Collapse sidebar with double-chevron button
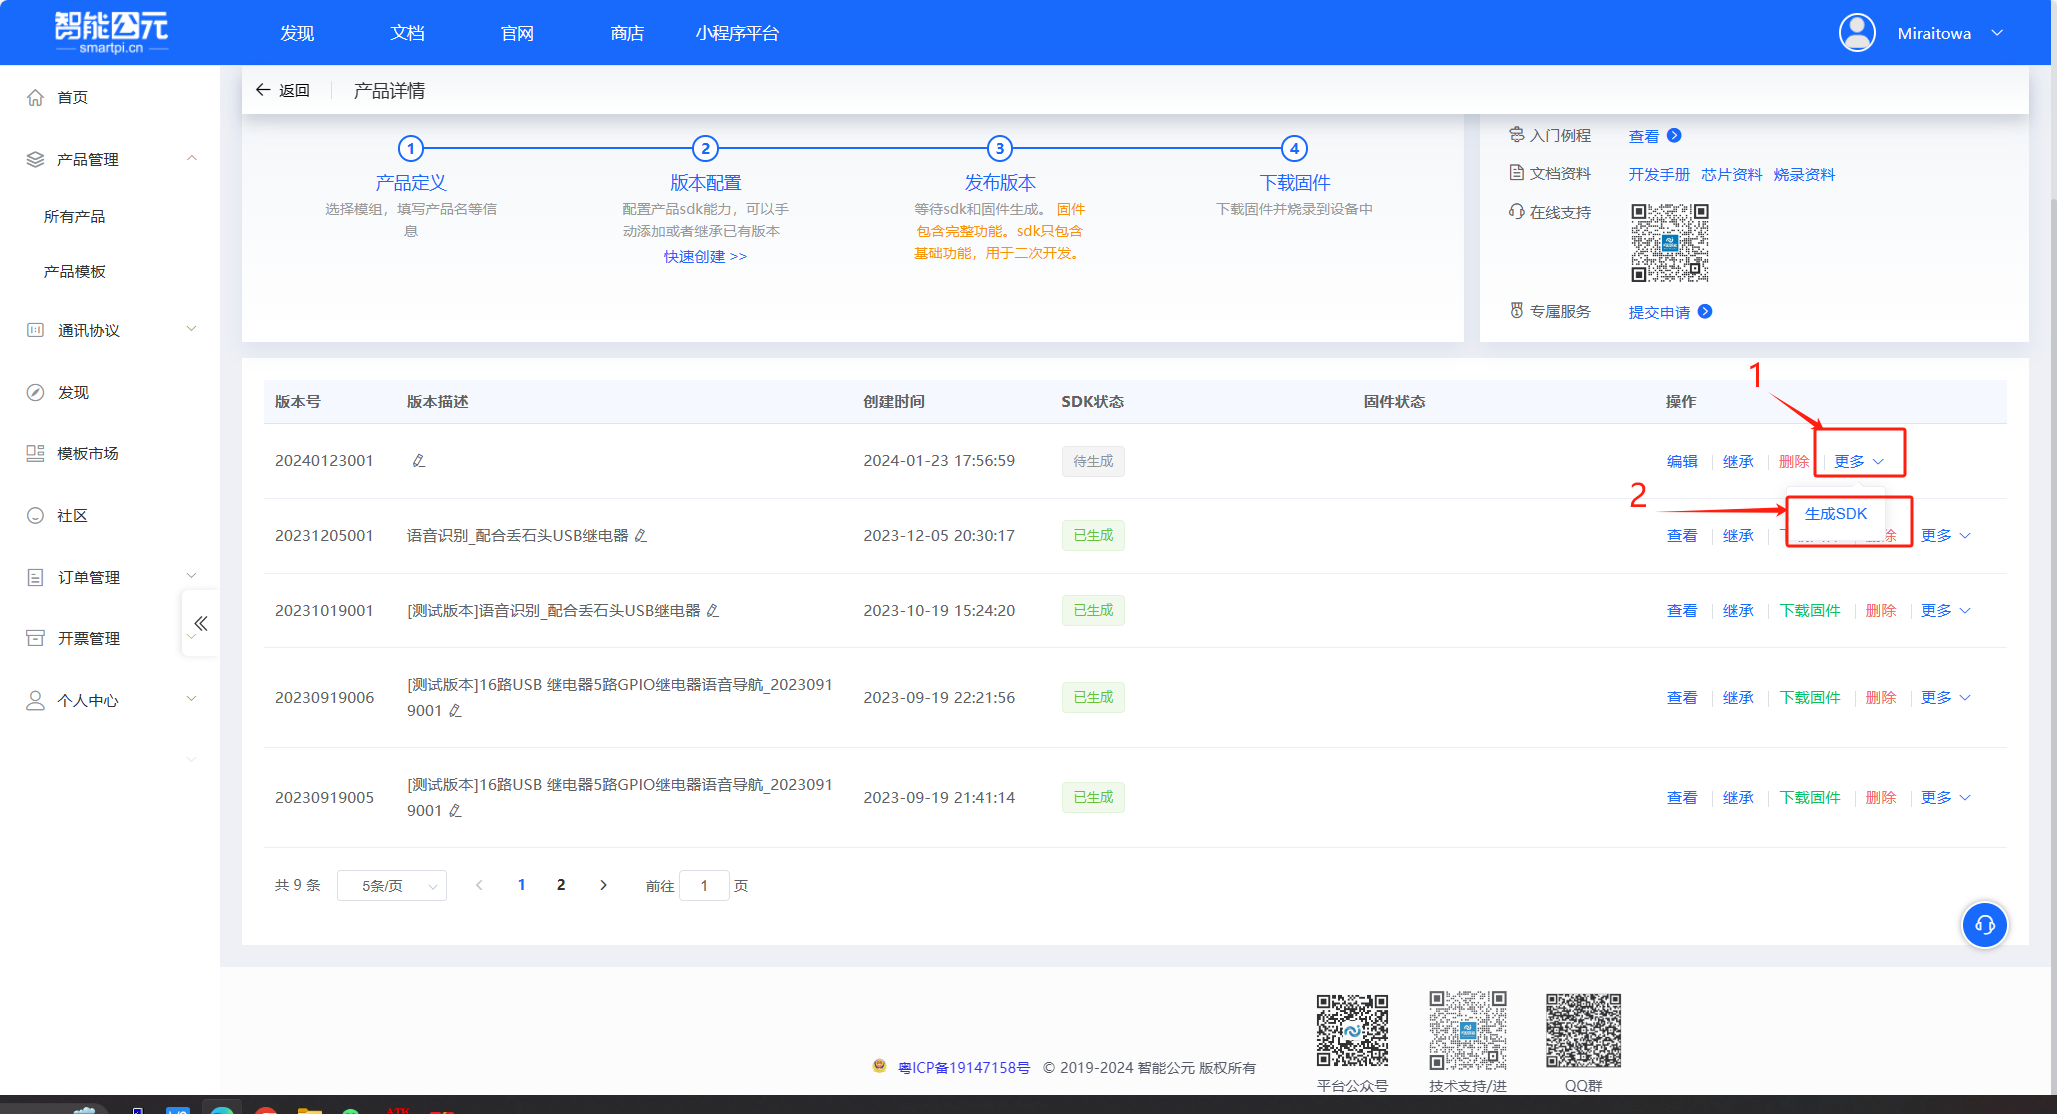Image resolution: width=2057 pixels, height=1114 pixels. click(201, 623)
